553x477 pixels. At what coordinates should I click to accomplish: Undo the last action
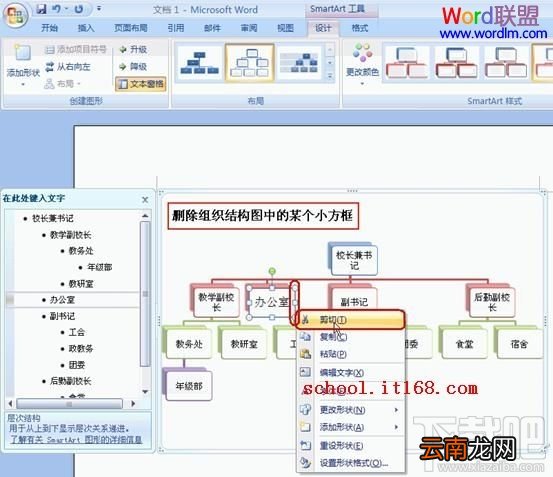(x=56, y=9)
